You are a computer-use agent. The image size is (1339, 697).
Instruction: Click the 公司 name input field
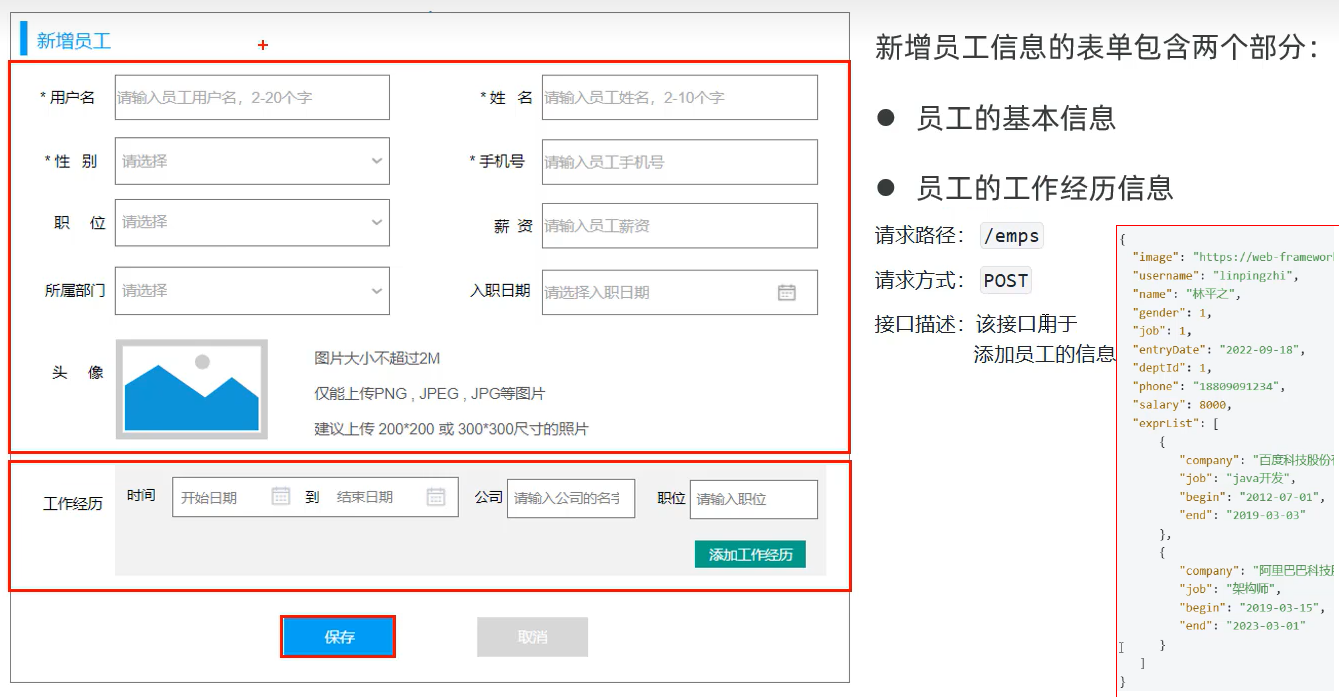coord(570,498)
